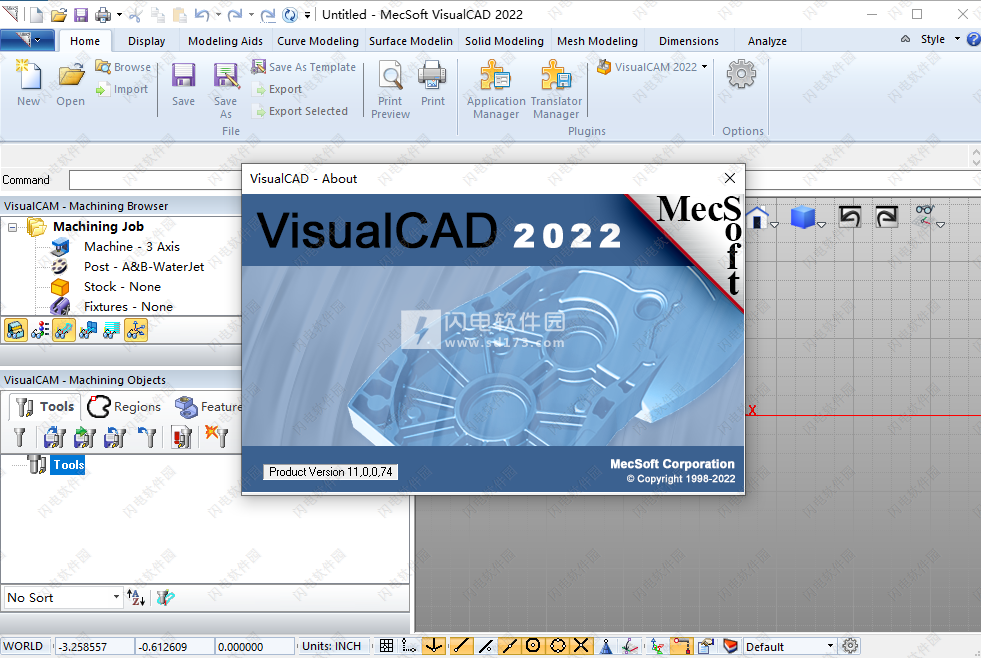Screen dimensions: 981x658
Task: Close the VisualCAD About dialog
Action: 729,178
